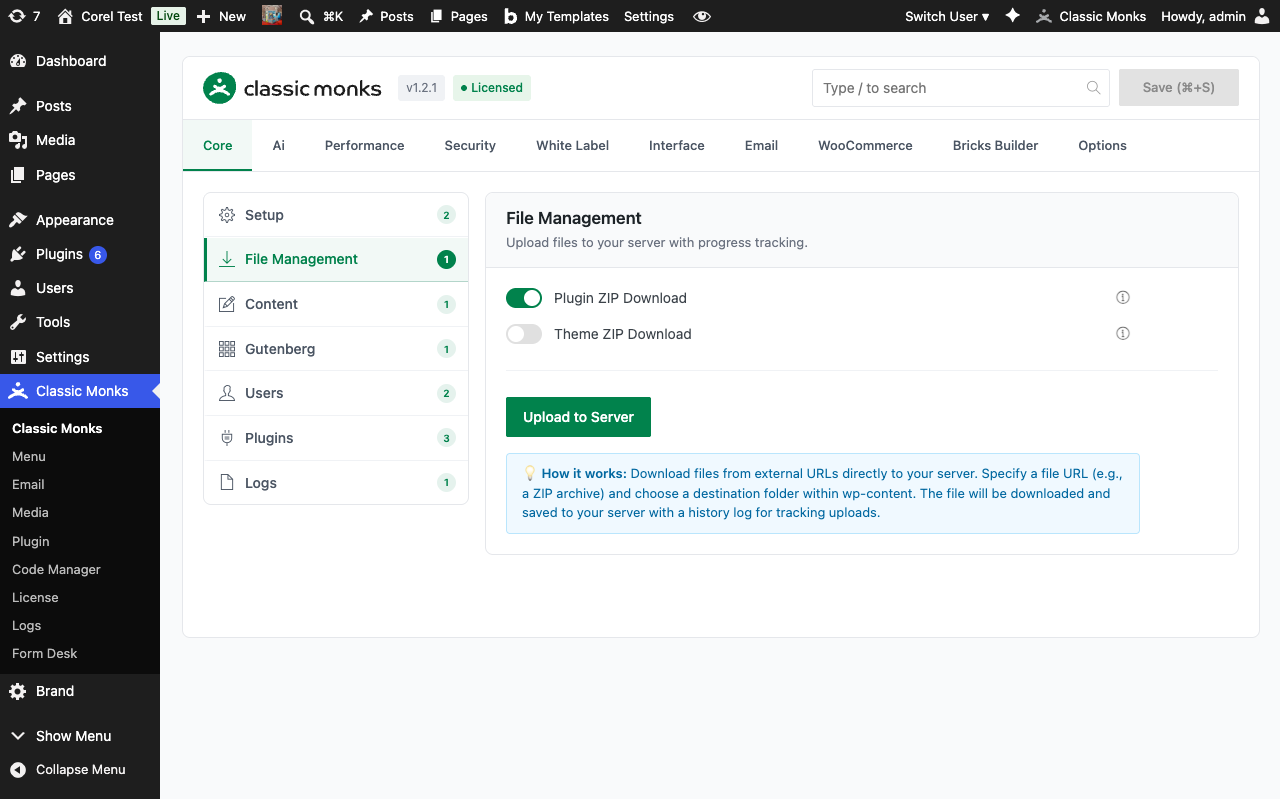This screenshot has height=799, width=1280.
Task: Click the v1.2.1 version badge
Action: [x=421, y=88]
